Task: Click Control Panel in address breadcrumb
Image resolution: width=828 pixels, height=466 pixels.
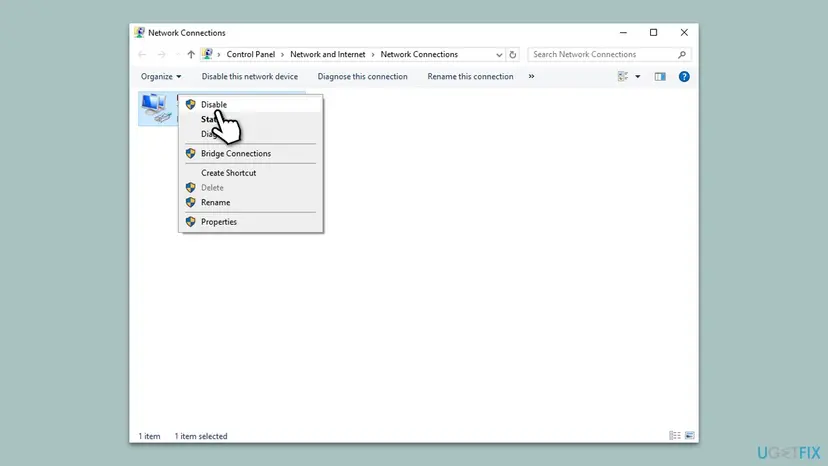Action: (x=251, y=54)
